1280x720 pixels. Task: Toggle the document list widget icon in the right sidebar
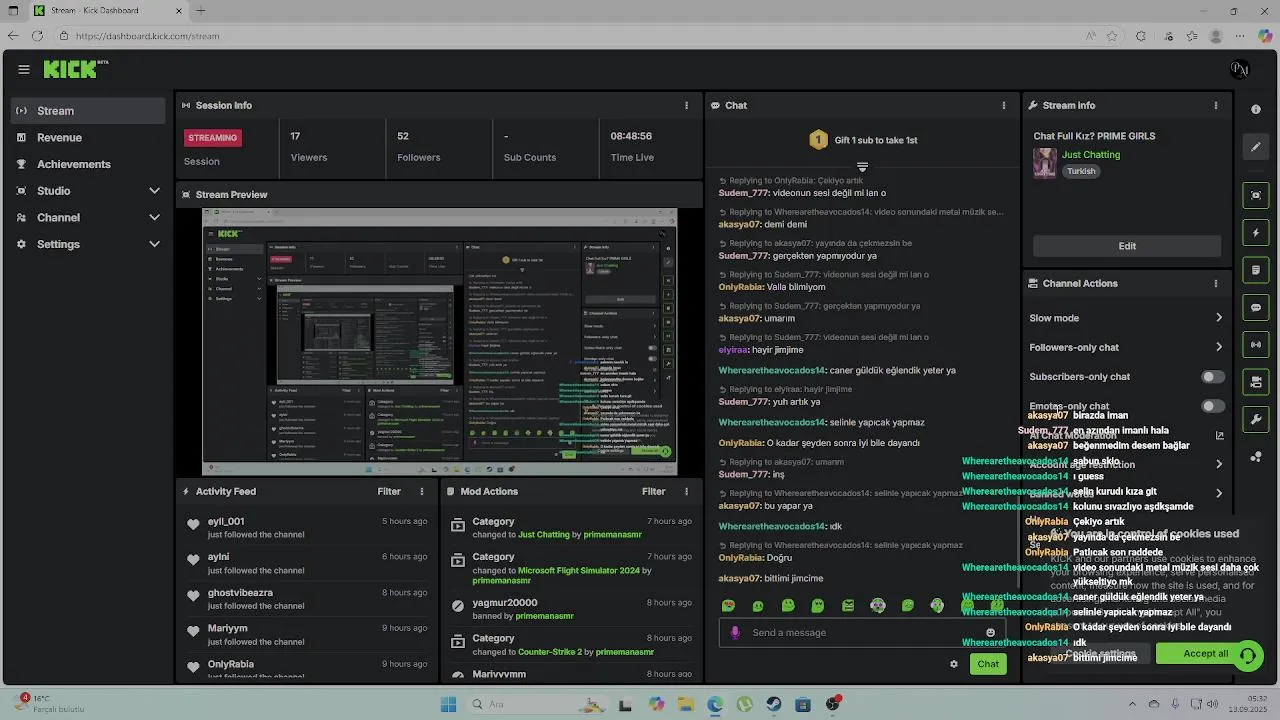coord(1256,270)
